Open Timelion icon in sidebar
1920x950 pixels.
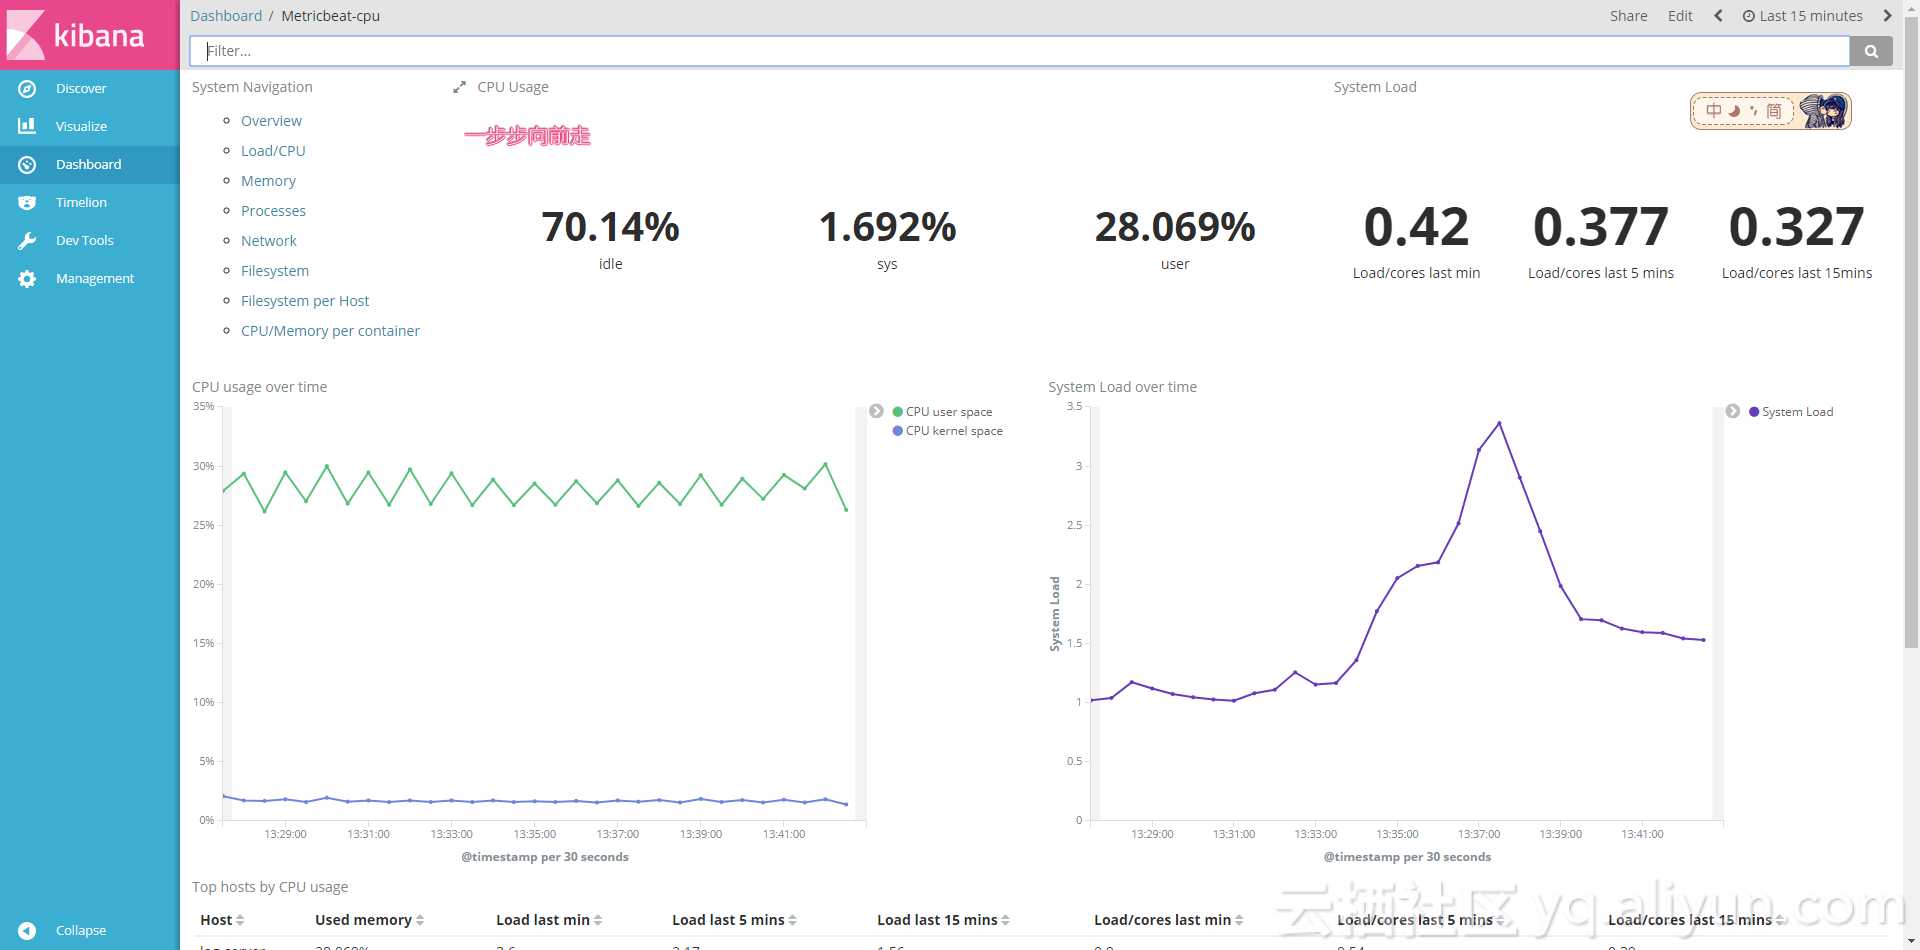pyautogui.click(x=27, y=202)
